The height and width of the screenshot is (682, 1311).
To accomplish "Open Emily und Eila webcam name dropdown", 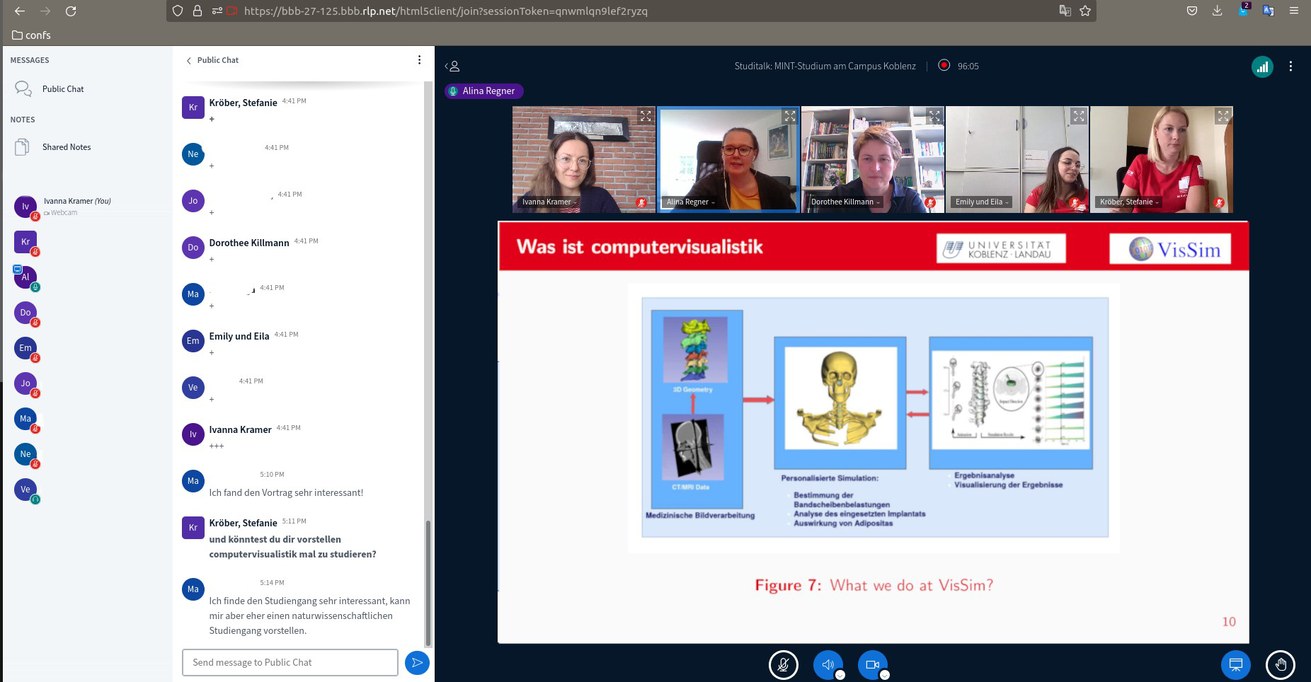I will click(x=982, y=202).
